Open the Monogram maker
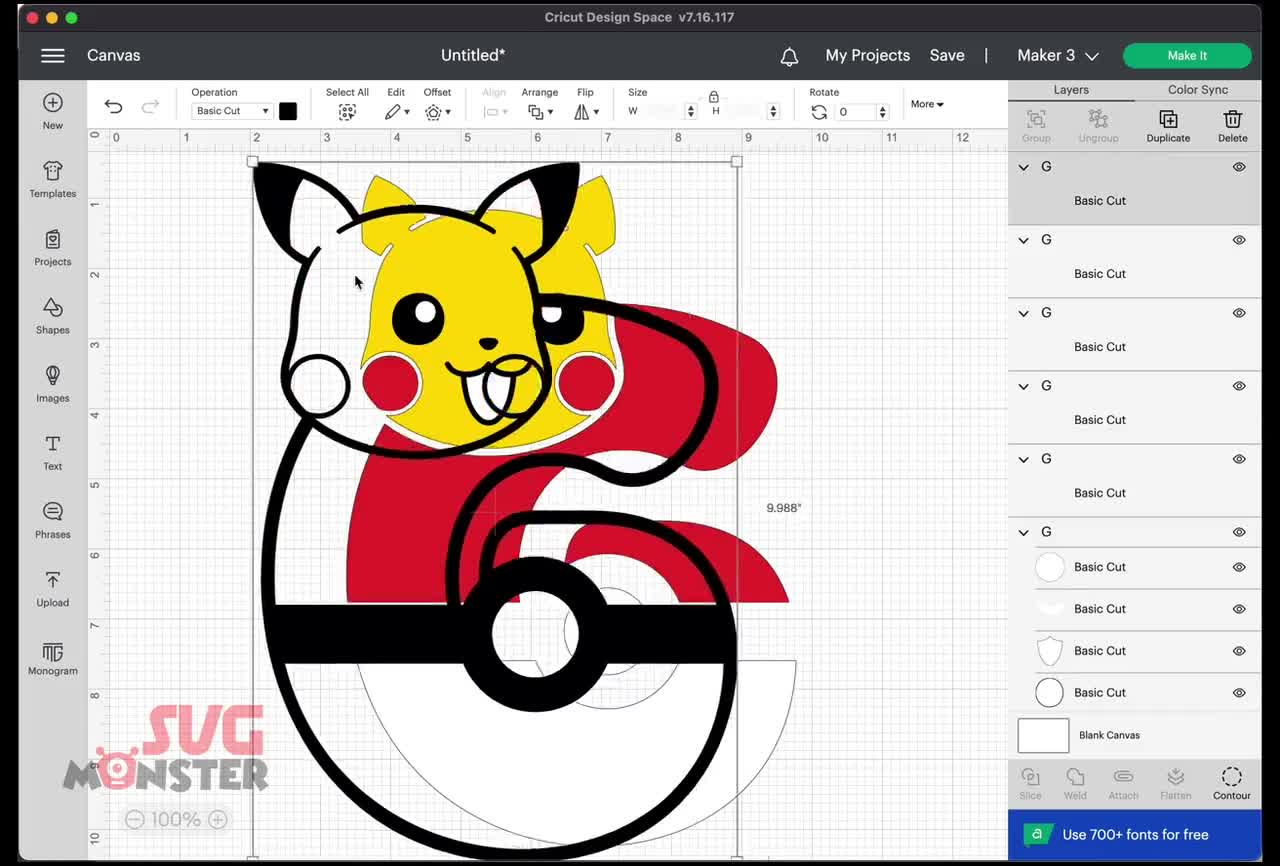This screenshot has width=1280, height=866. click(x=52, y=657)
